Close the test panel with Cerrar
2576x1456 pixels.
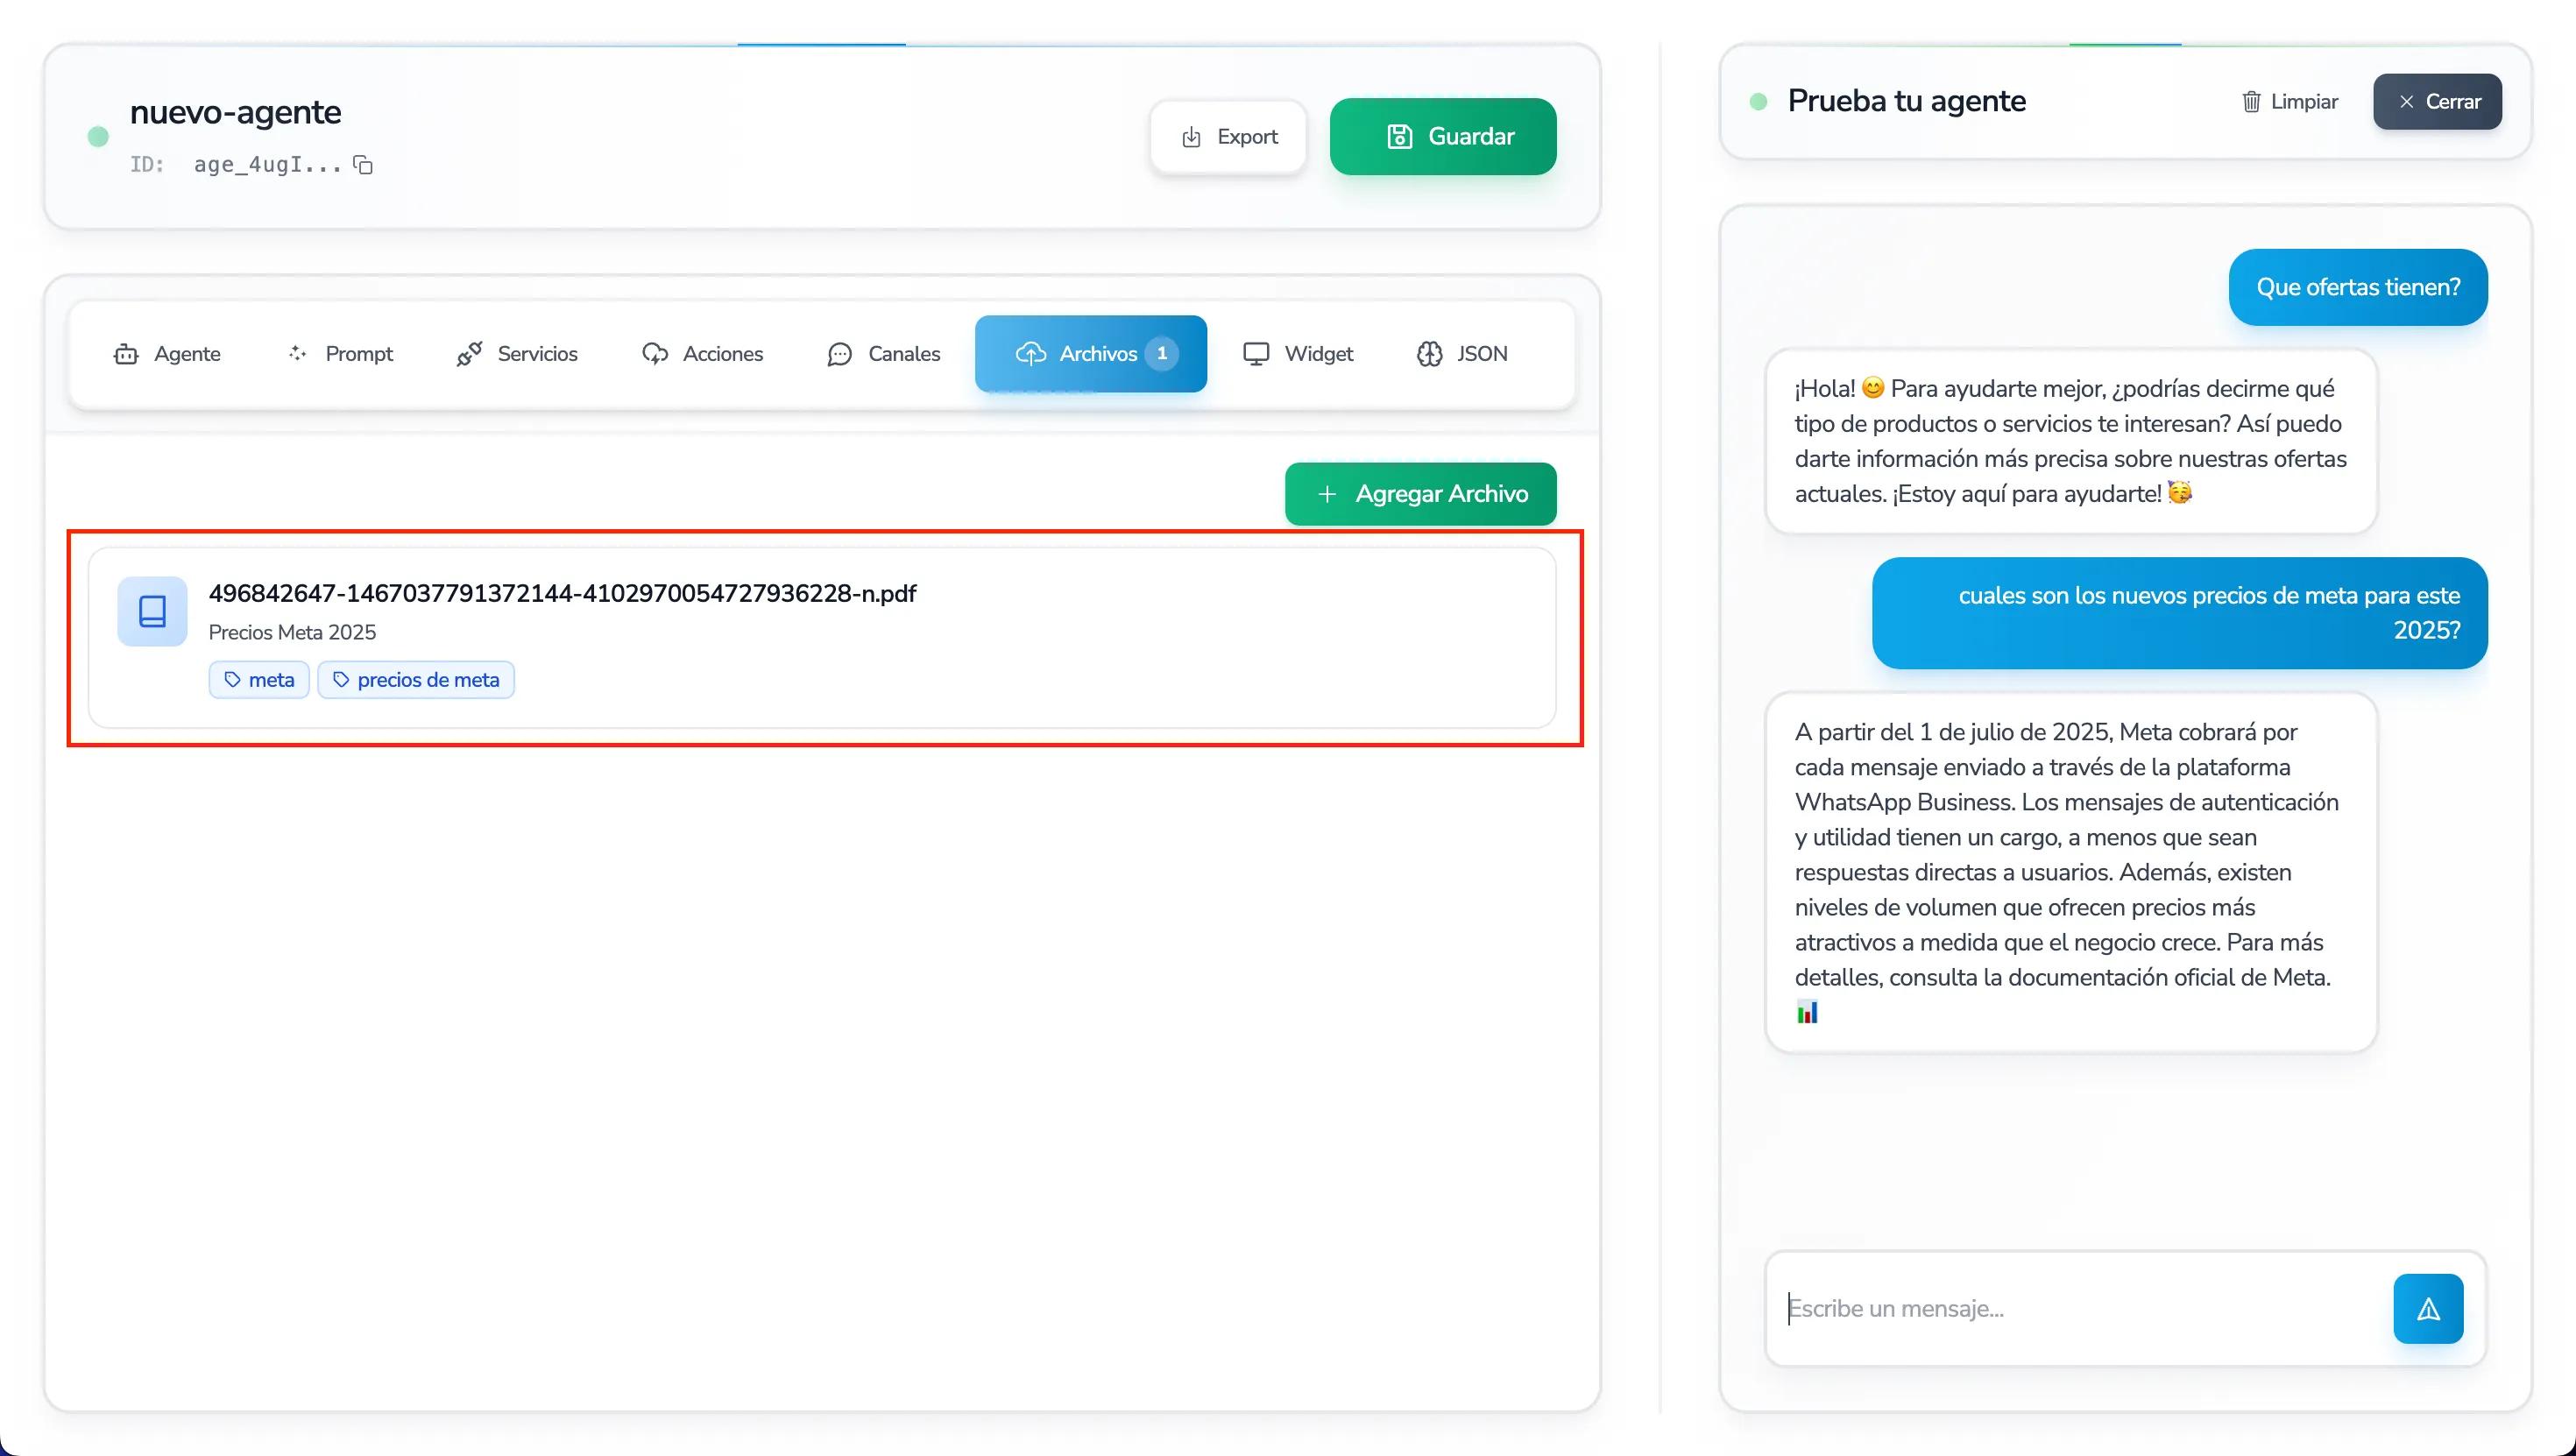pos(2437,102)
